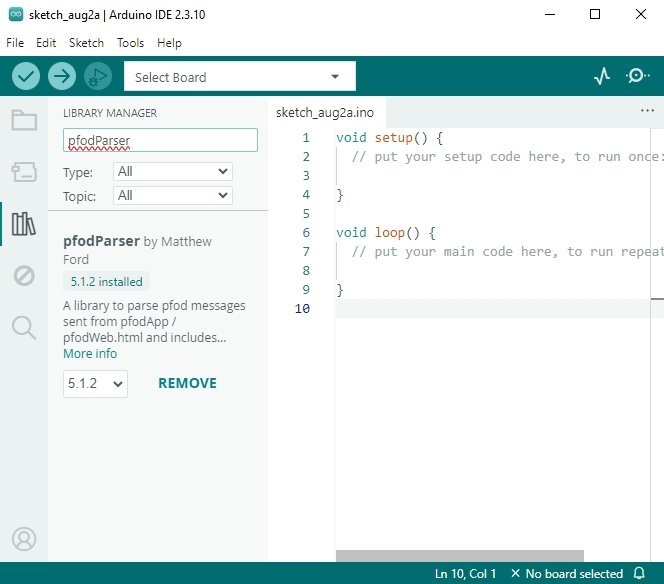Open the Sketchbook folder panel
The image size is (664, 584).
(24, 120)
